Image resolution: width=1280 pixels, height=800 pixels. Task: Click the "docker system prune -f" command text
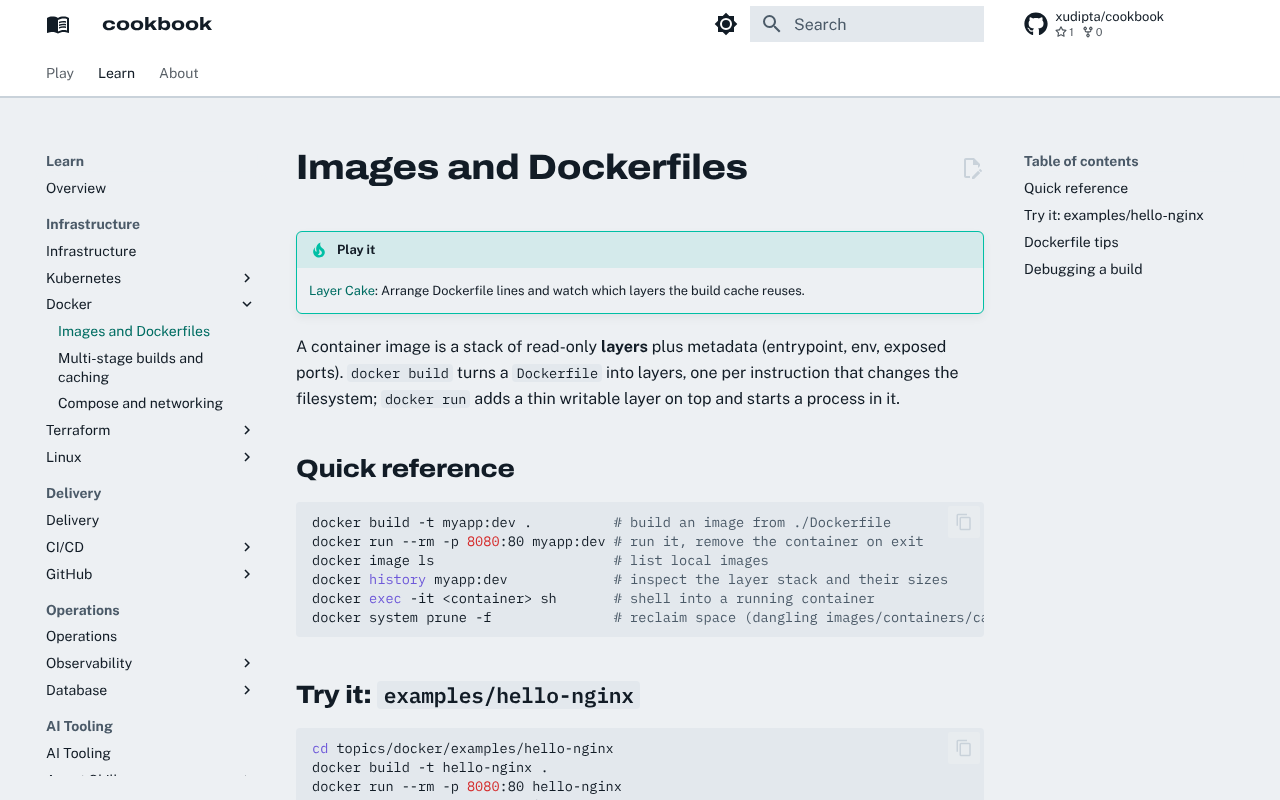coord(402,618)
